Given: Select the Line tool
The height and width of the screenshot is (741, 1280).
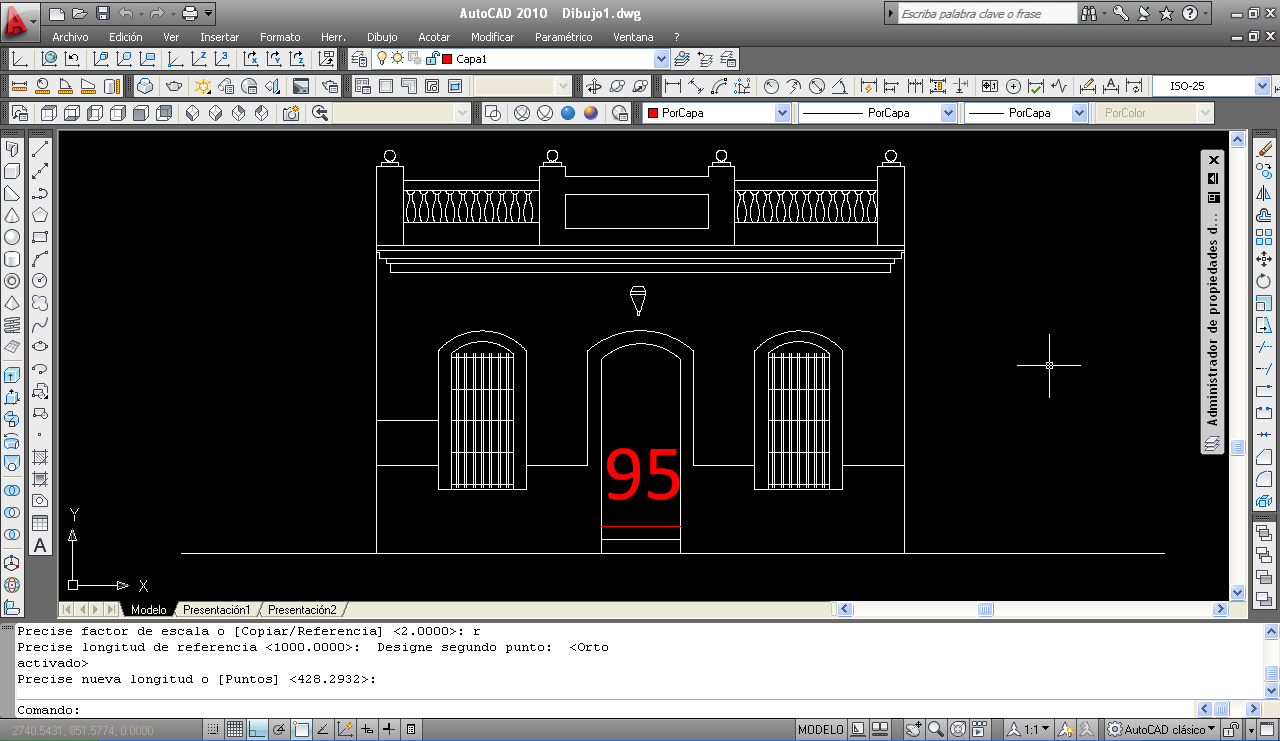Looking at the screenshot, I should 42,150.
